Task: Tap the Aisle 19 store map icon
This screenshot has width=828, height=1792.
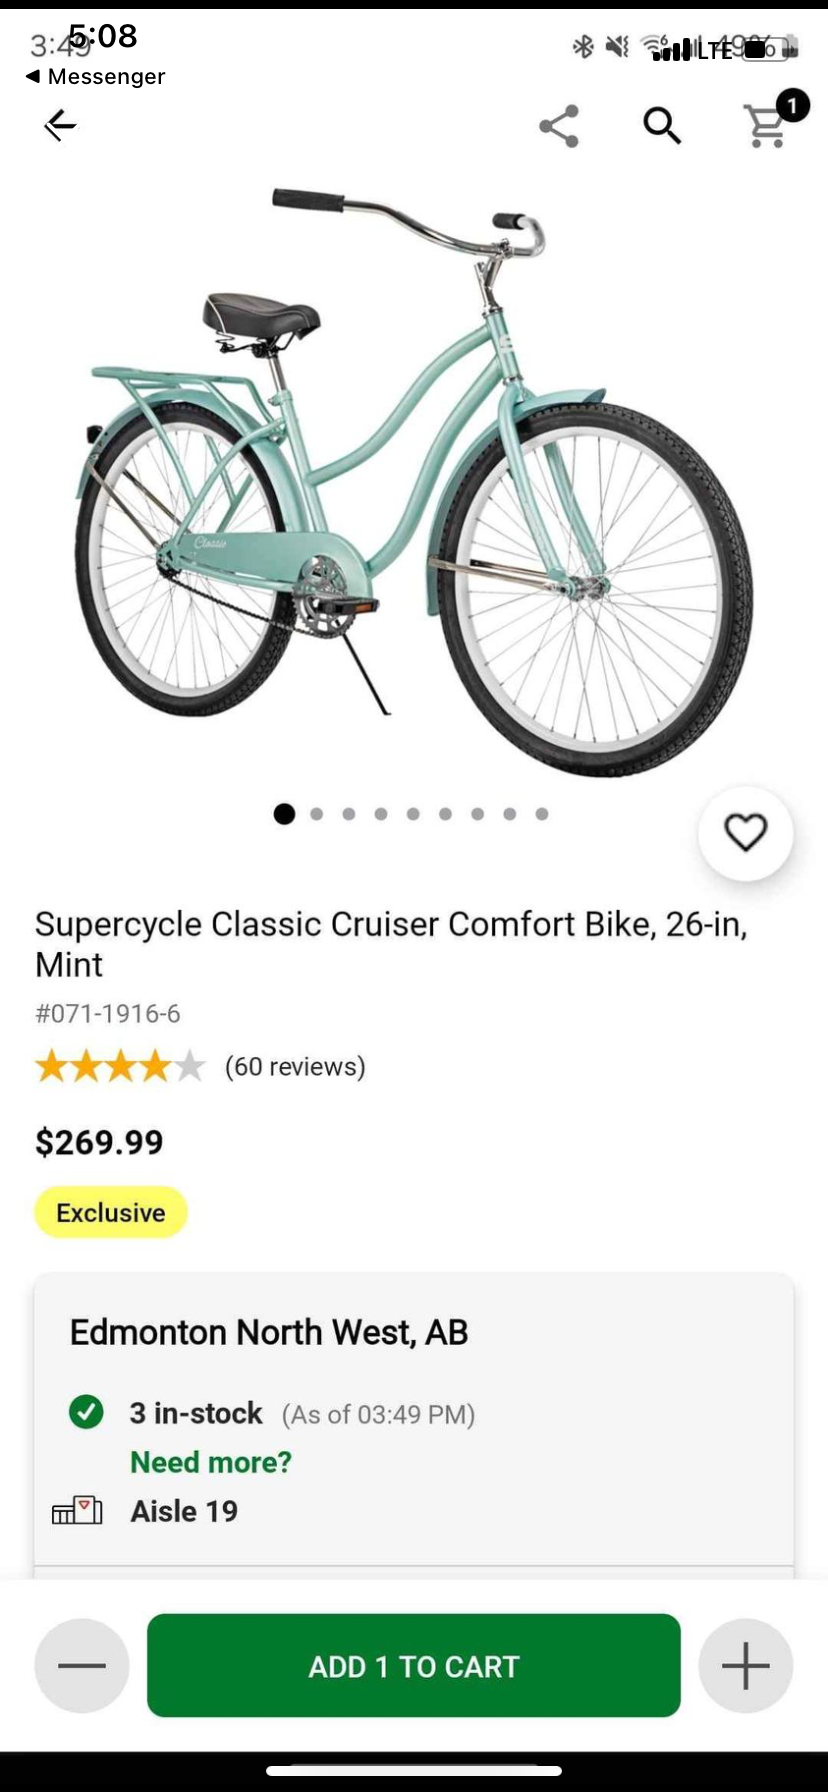Action: [x=77, y=1511]
